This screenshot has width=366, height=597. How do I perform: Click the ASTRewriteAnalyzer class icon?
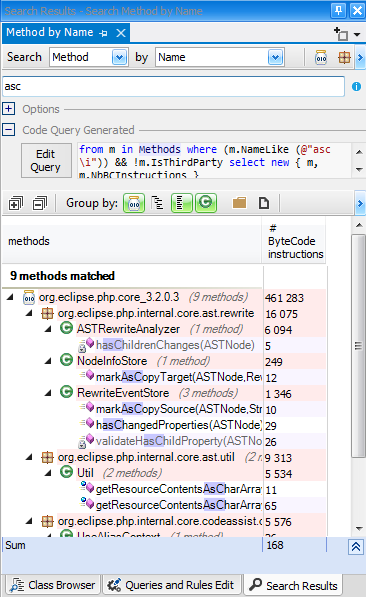66,328
